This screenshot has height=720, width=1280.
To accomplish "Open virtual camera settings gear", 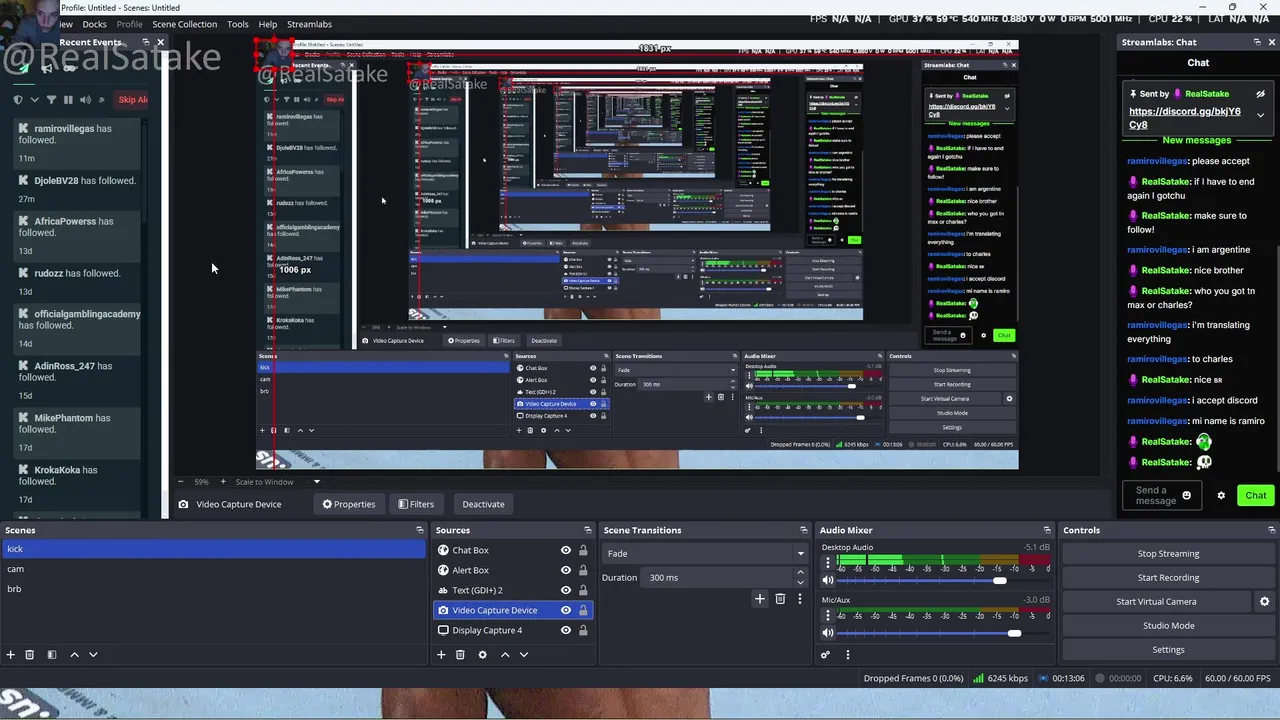I will [x=1264, y=601].
